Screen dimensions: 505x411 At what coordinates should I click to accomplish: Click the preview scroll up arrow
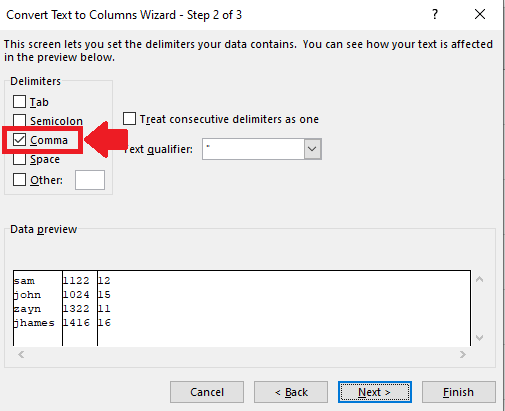point(479,279)
